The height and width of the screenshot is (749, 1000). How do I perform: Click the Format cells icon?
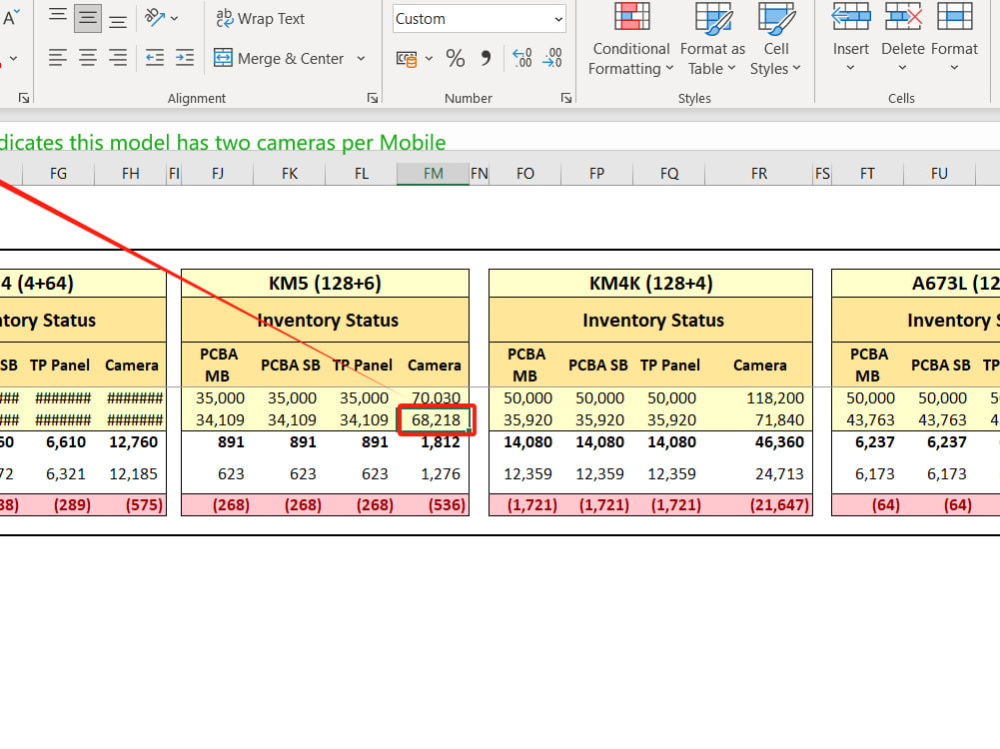[x=955, y=17]
